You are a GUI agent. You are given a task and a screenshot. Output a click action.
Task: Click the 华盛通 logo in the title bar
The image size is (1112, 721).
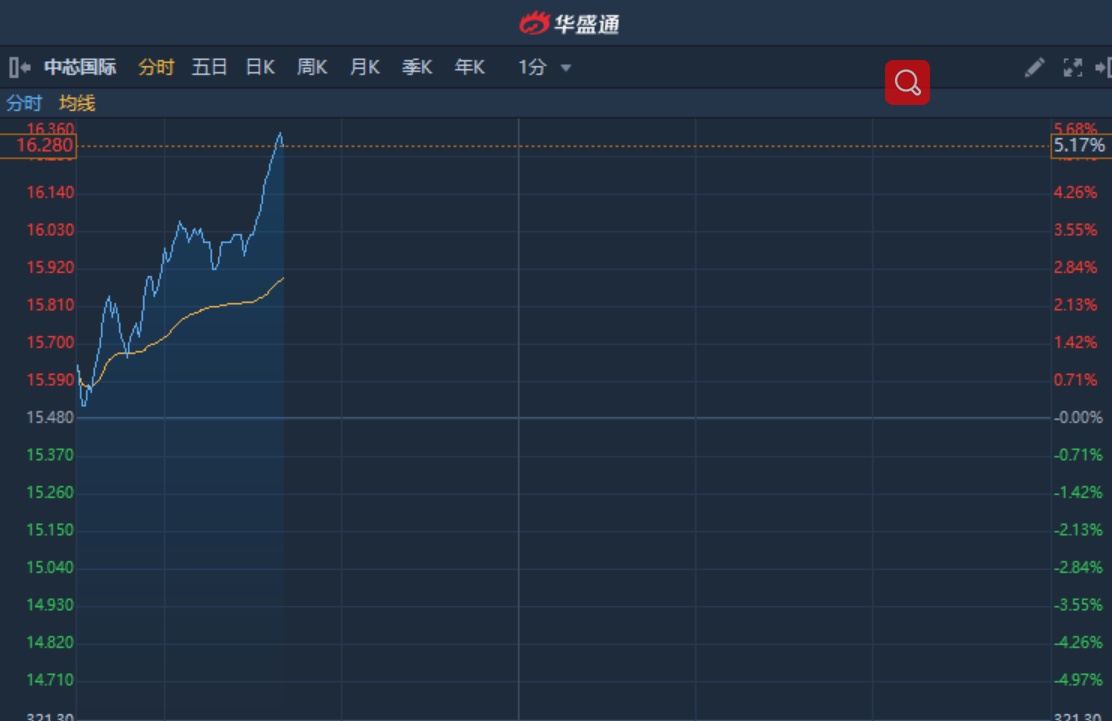pos(570,23)
